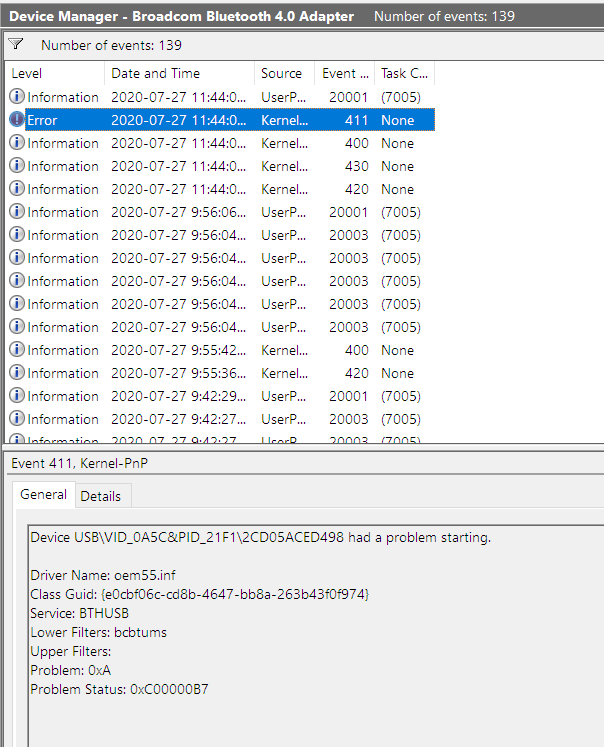
Task: Sort by the Task Category column header
Action: tap(405, 73)
